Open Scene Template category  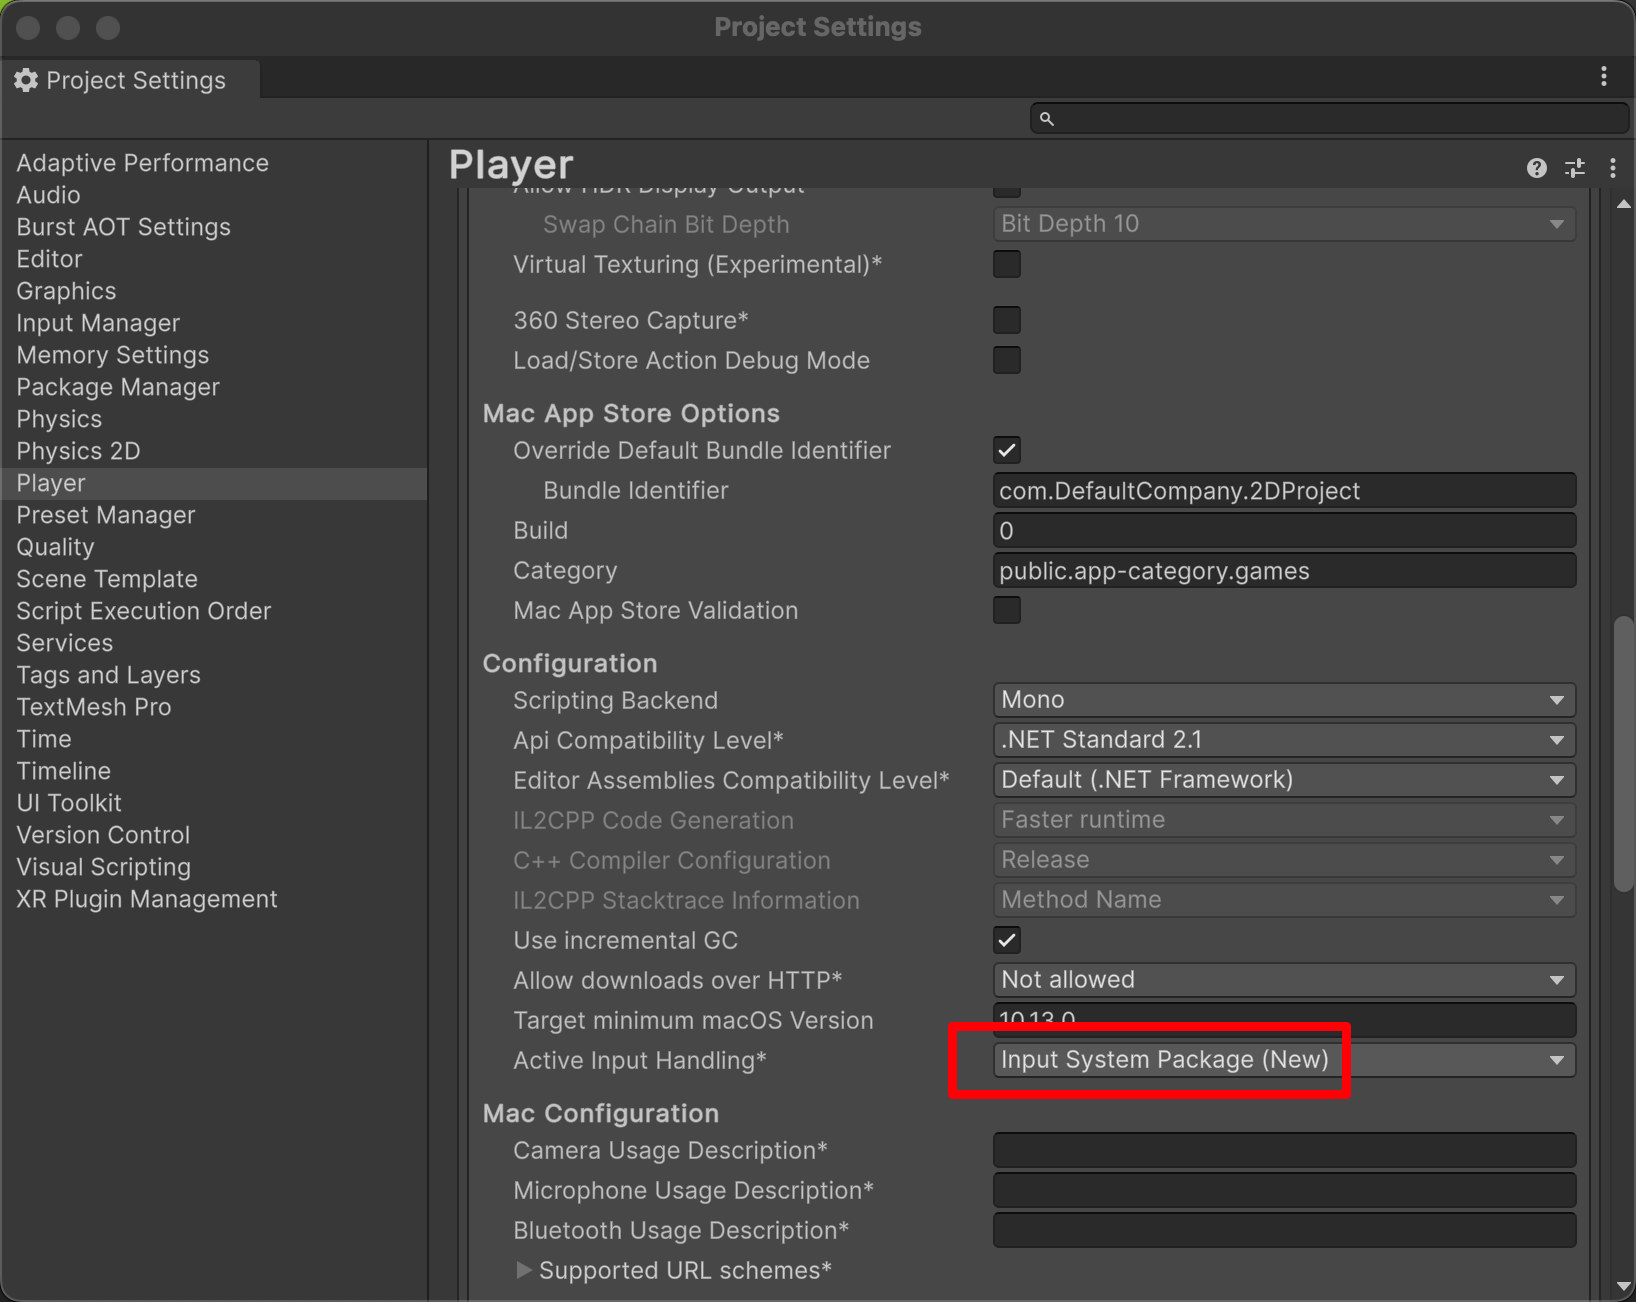click(107, 579)
